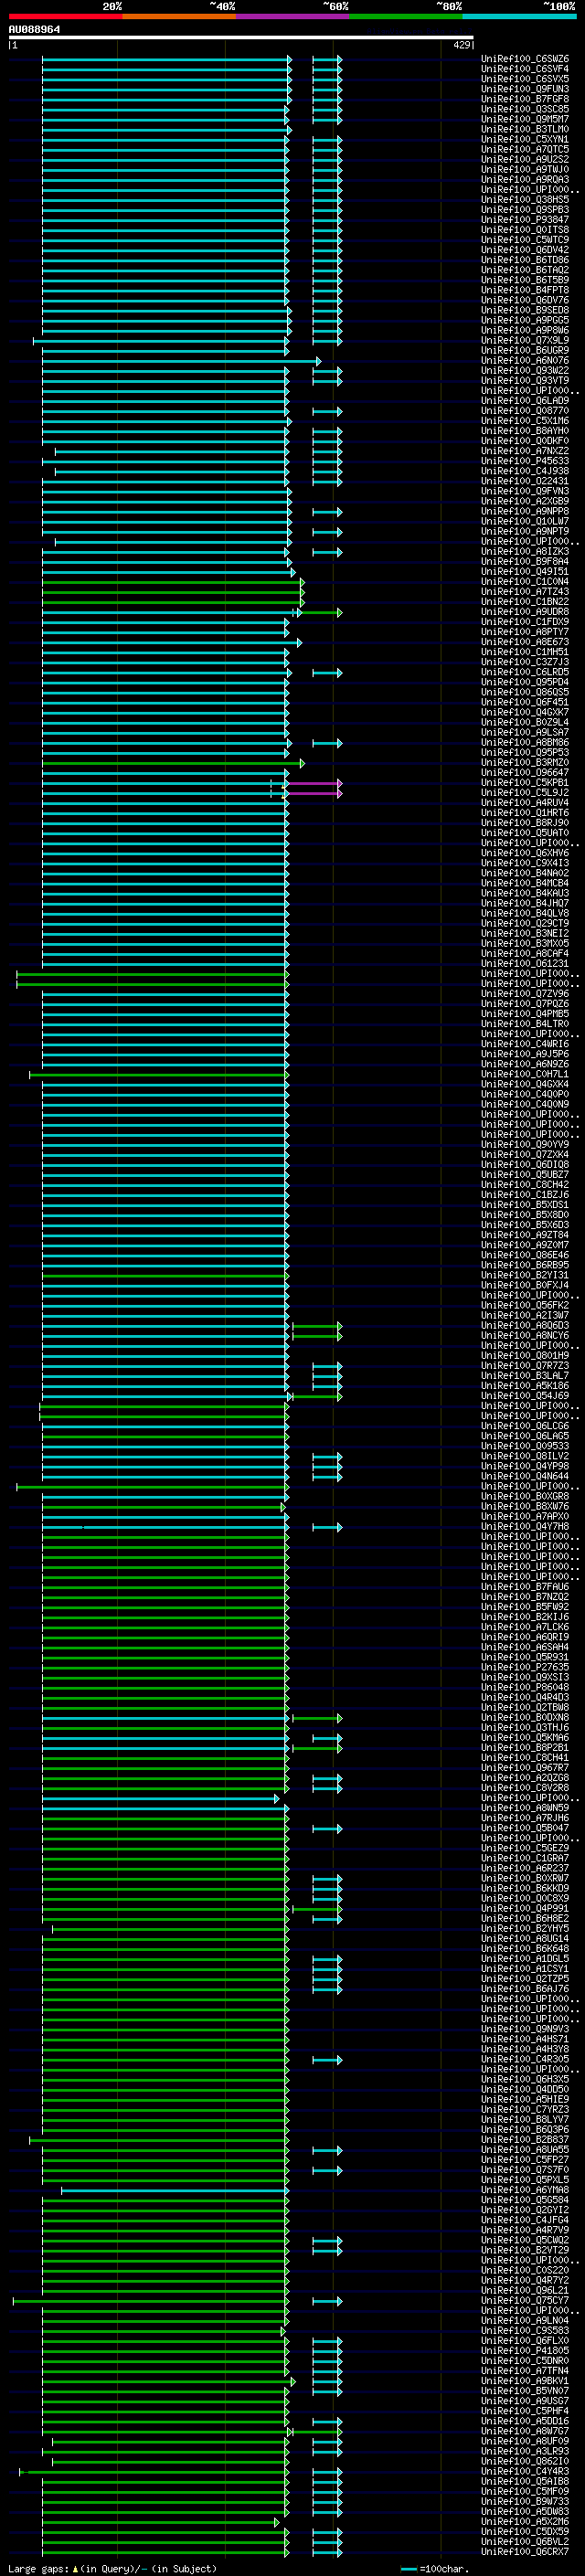Open hit UniRef100_A7TZ43
This screenshot has height=2576, width=585.
(525, 592)
